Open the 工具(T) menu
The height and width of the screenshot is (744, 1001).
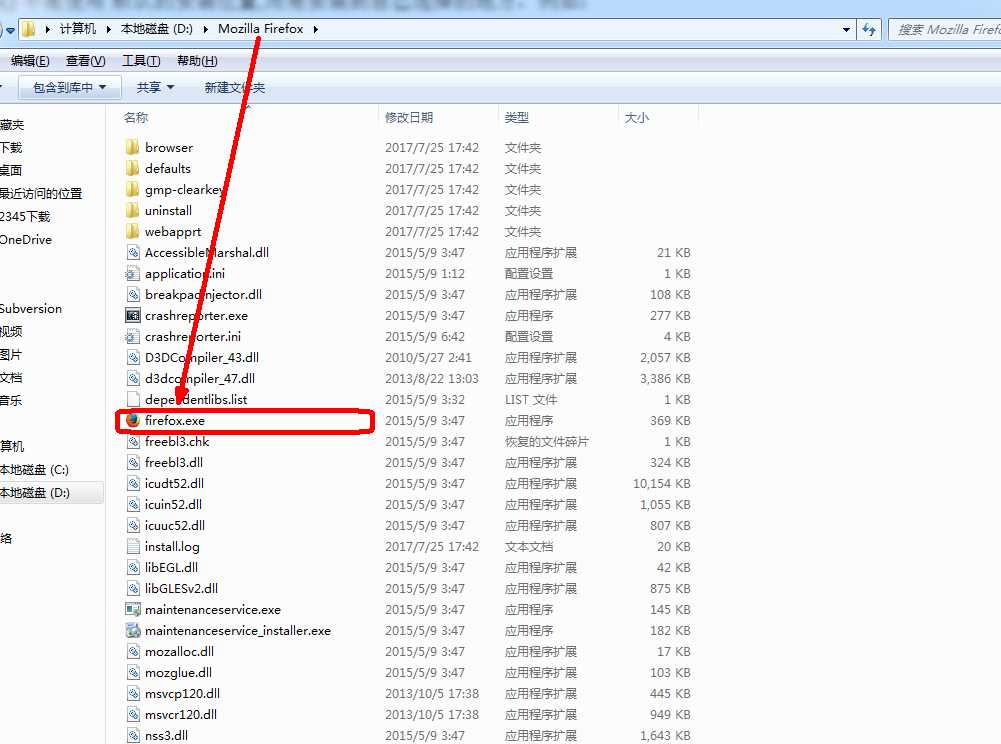click(x=141, y=61)
